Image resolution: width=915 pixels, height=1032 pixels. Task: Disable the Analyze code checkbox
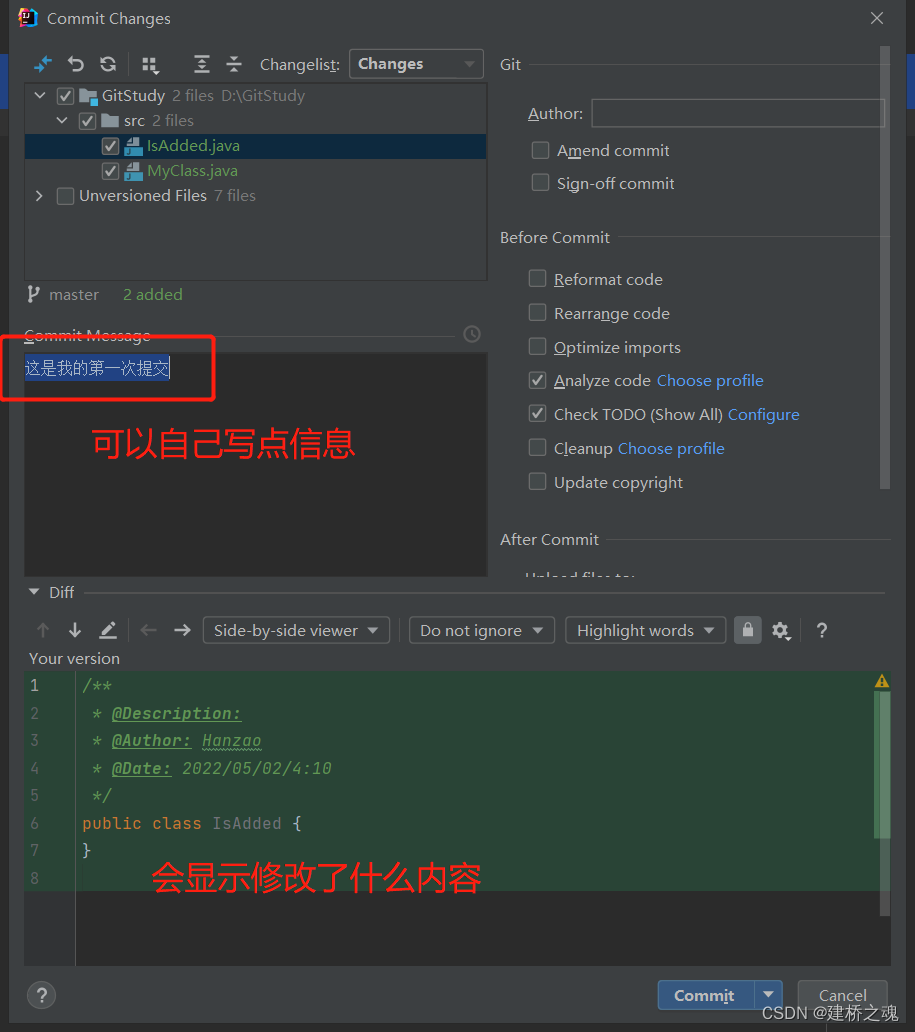click(537, 380)
